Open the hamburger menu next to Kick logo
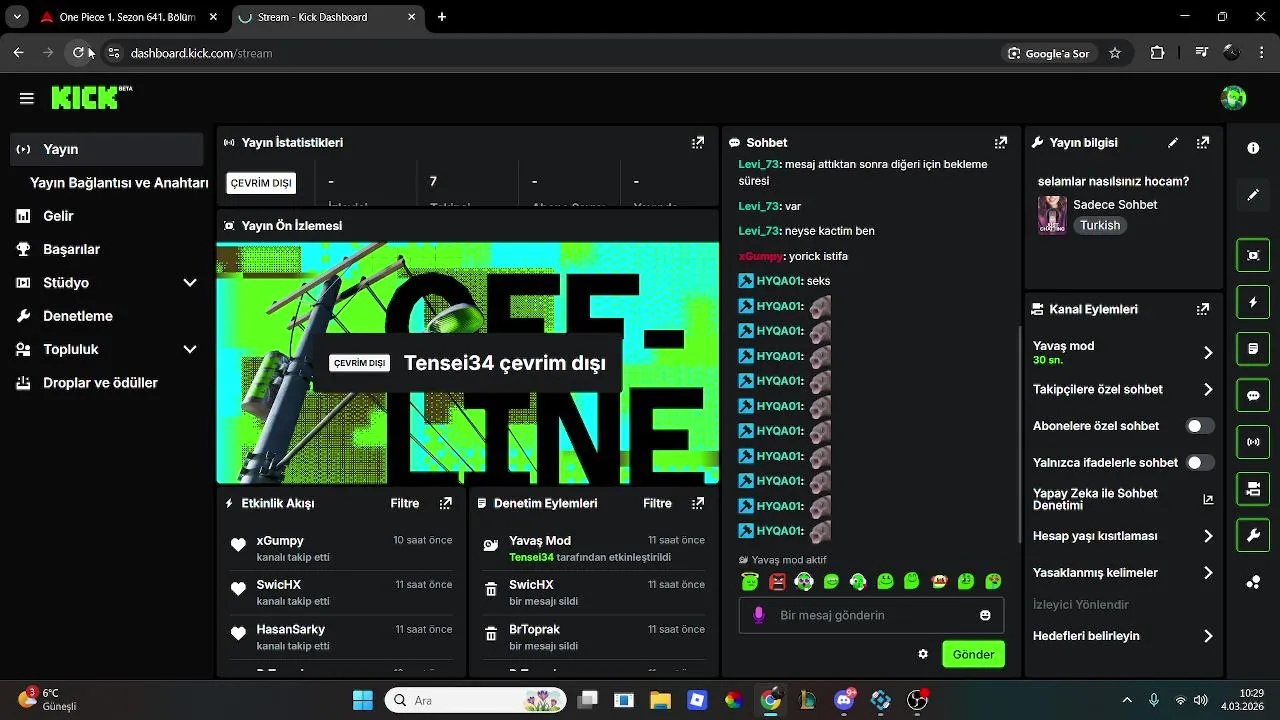Image resolution: width=1280 pixels, height=720 pixels. (x=27, y=98)
